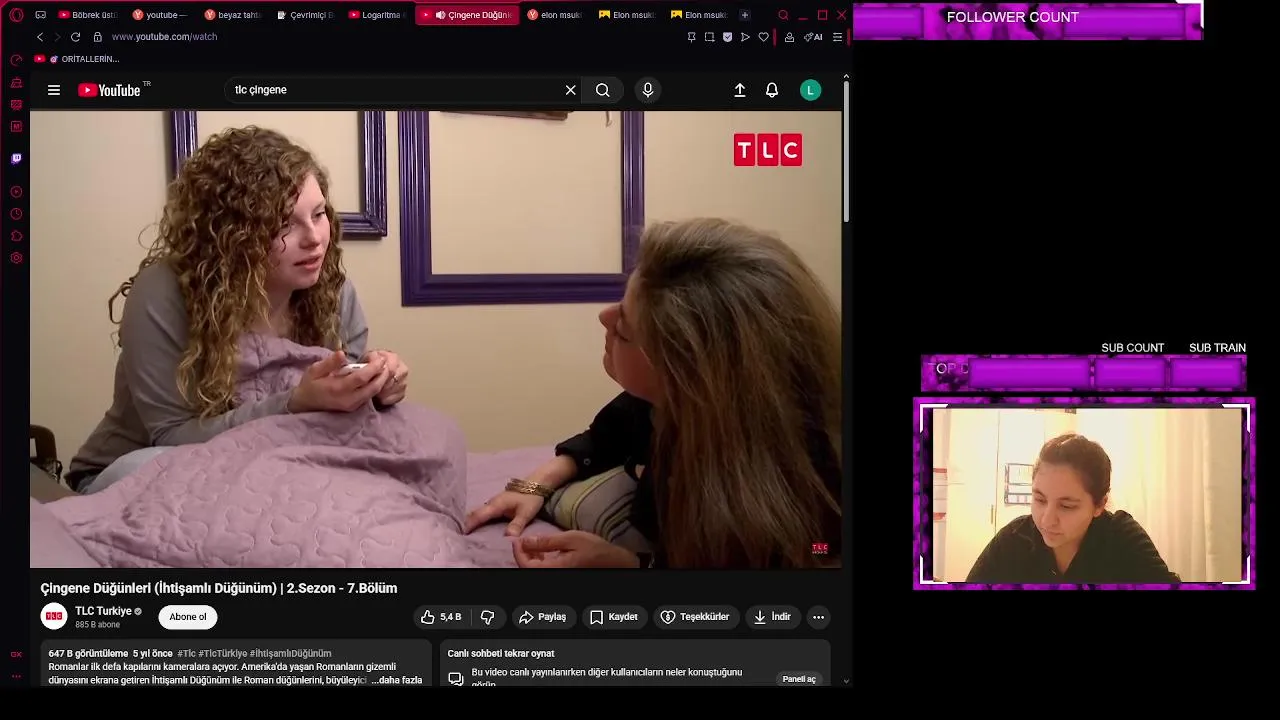Open the Opera player arrow icon
This screenshot has width=1280, height=720.
point(745,37)
